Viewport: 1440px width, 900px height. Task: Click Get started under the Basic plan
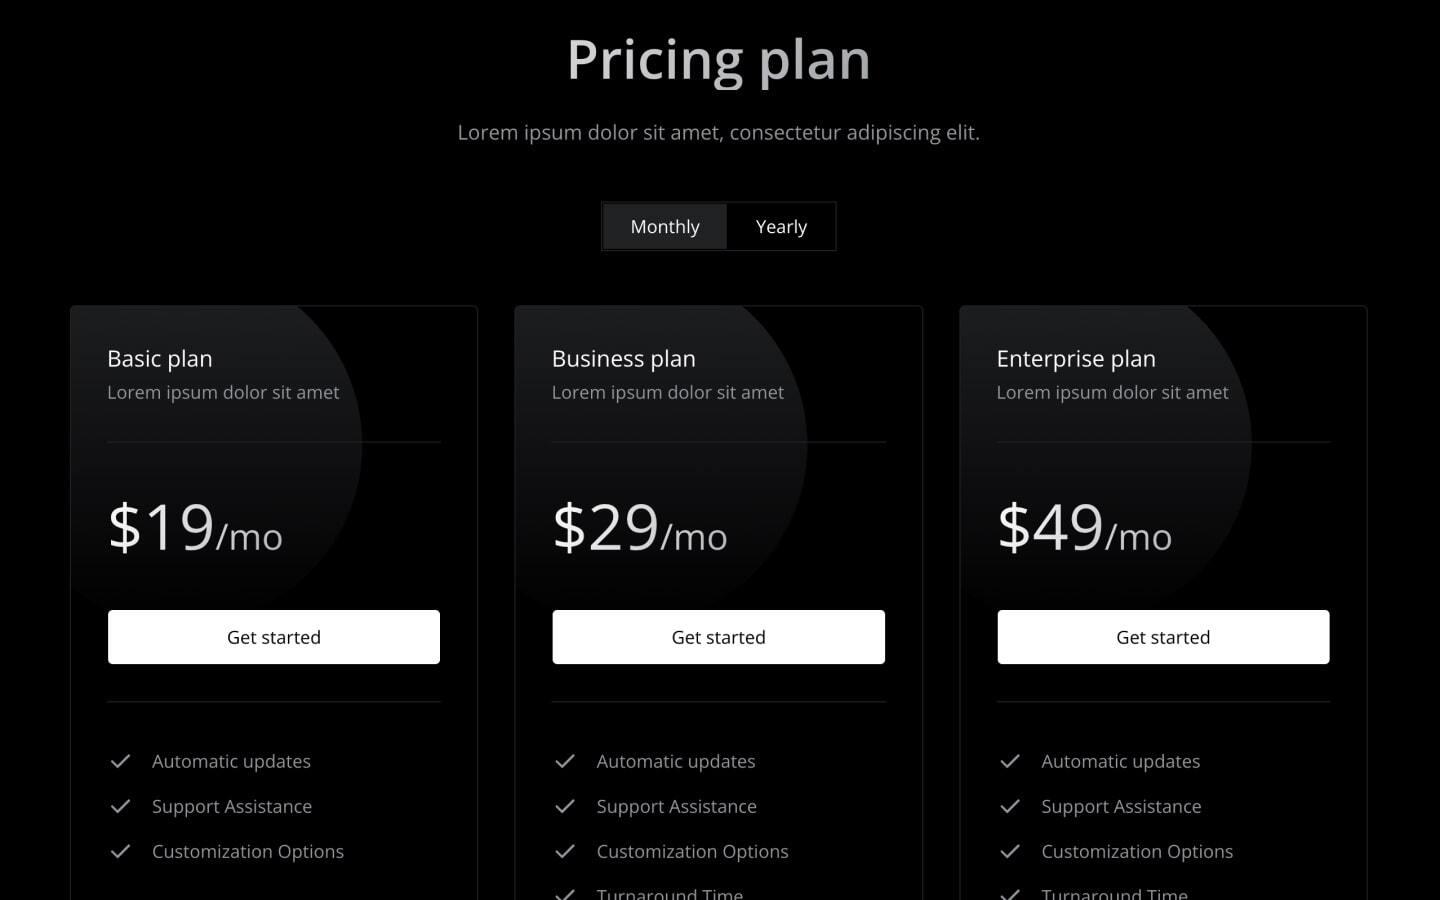tap(274, 637)
